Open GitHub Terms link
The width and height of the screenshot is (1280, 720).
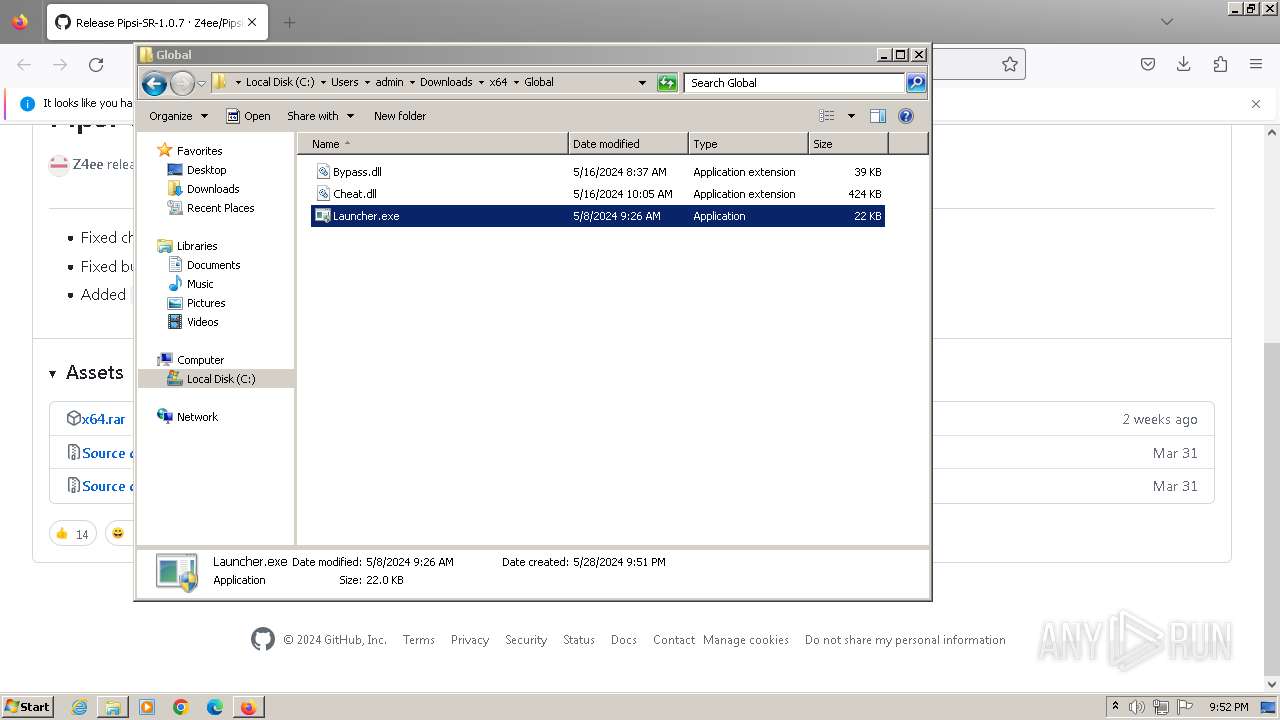pyautogui.click(x=419, y=640)
